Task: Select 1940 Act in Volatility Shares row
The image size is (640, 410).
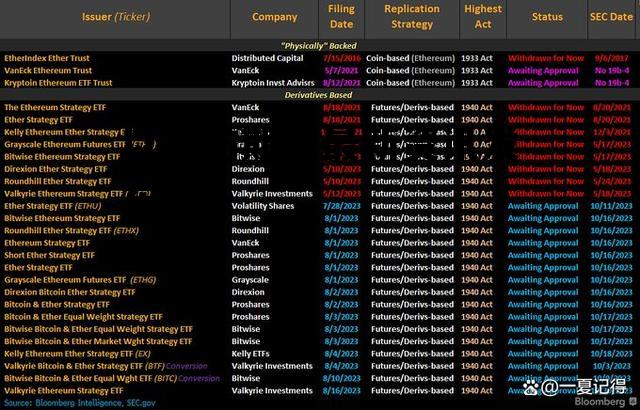Action: pyautogui.click(x=477, y=206)
